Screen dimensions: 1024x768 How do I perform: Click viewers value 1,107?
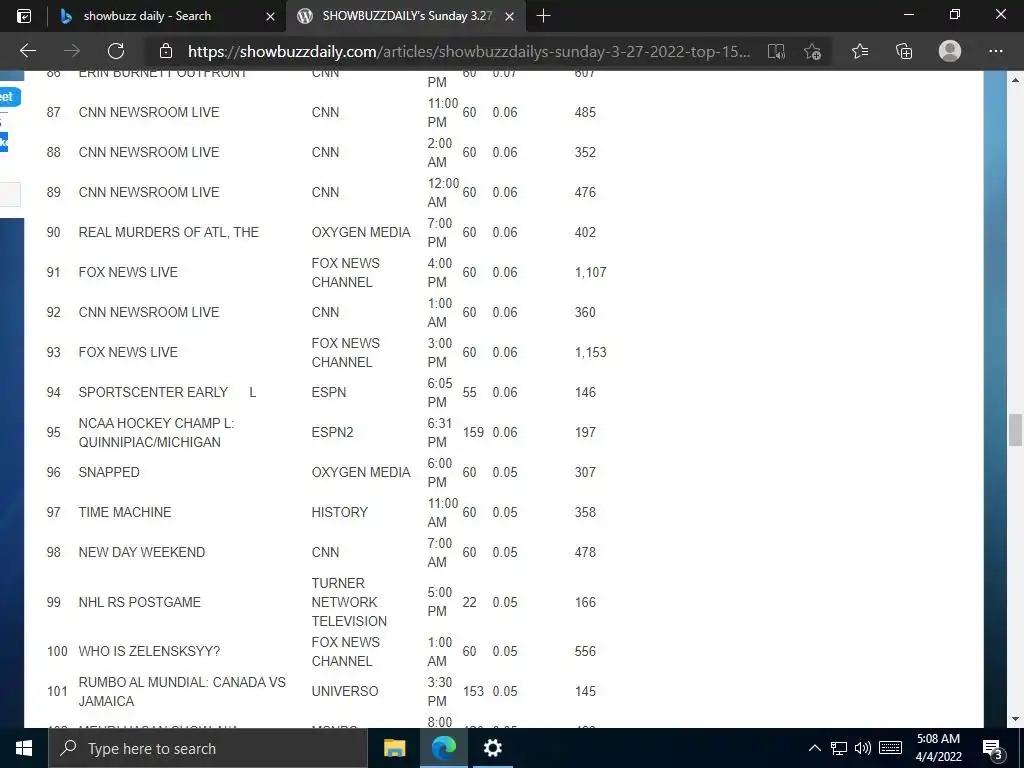(591, 272)
